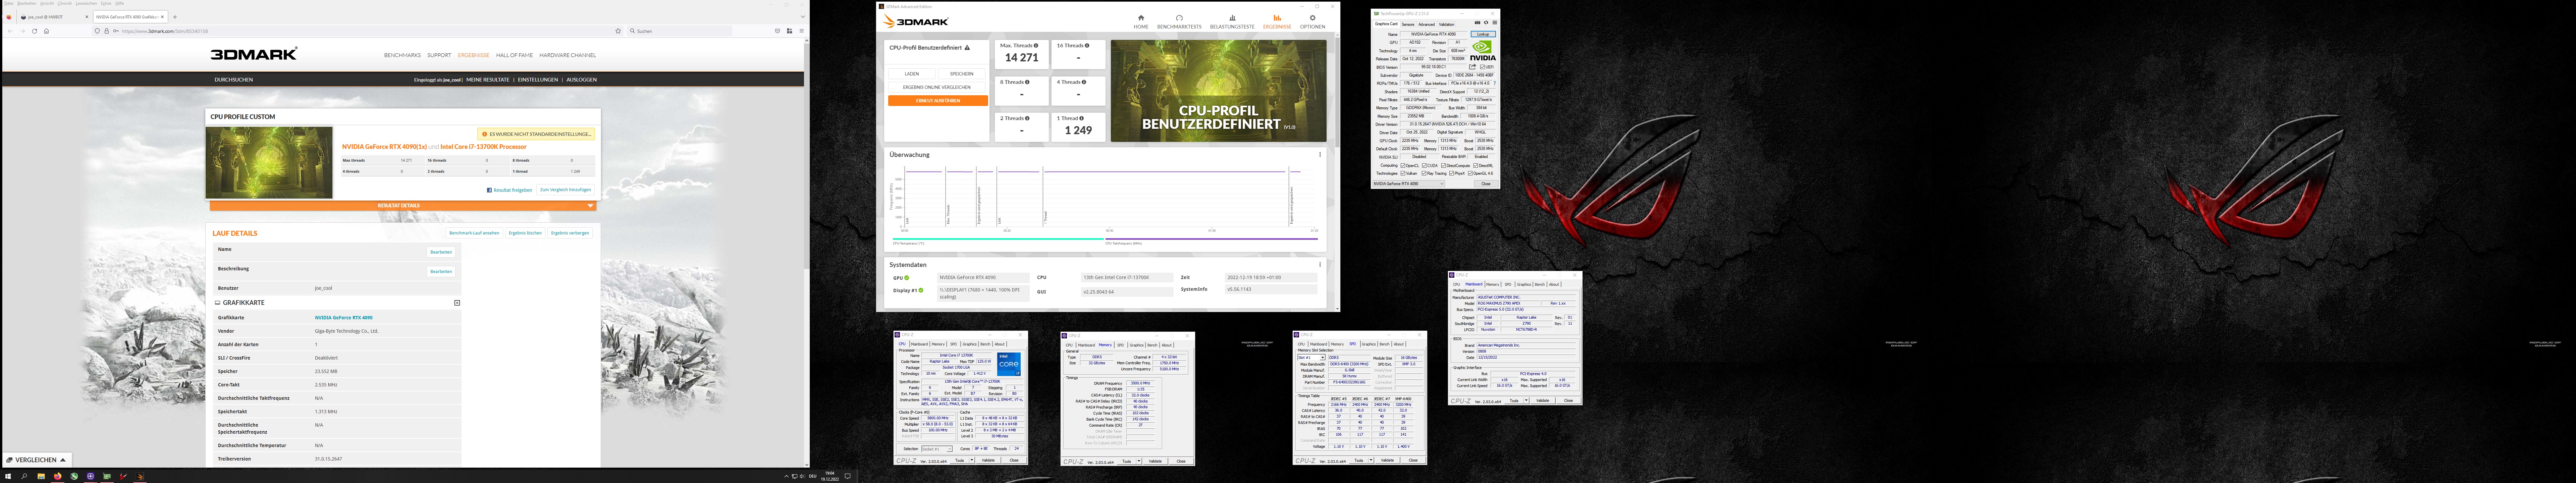Click Ergebnis löschen button
Image resolution: width=2576 pixels, height=483 pixels.
click(x=525, y=233)
